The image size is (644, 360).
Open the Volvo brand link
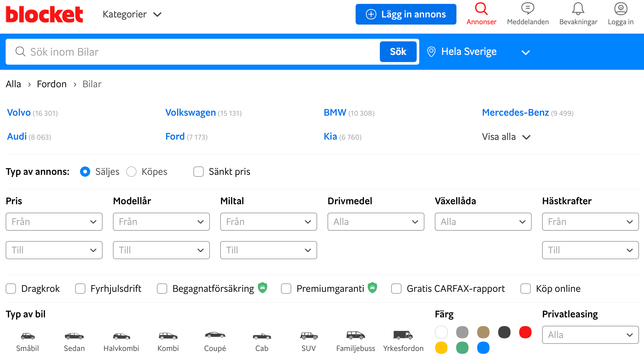(x=19, y=112)
